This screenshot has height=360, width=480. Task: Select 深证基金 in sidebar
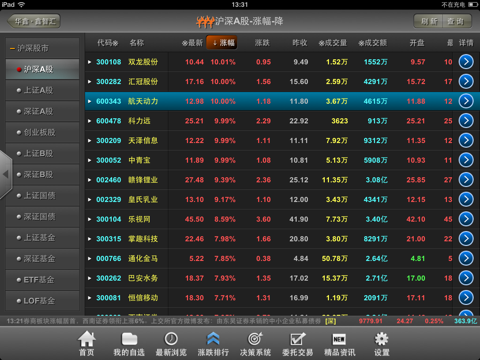42,259
